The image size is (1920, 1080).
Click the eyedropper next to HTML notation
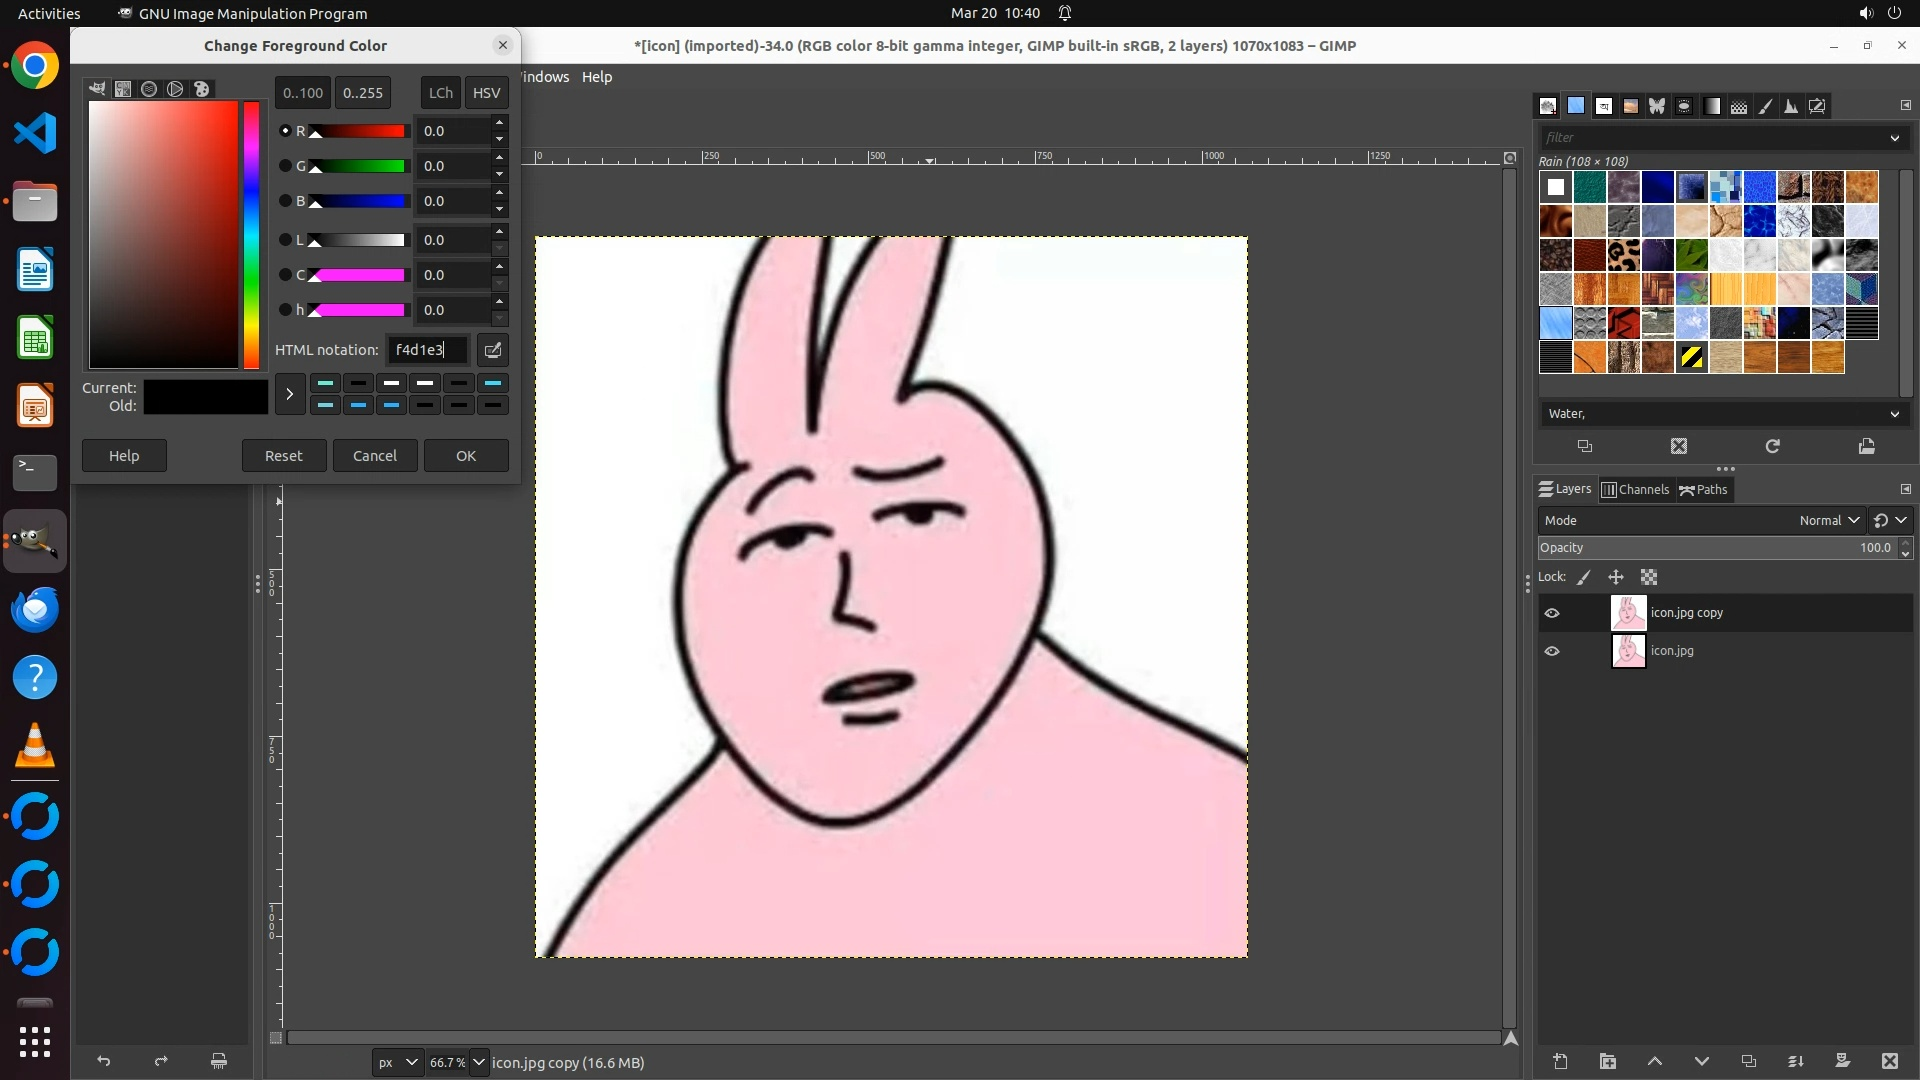tap(493, 350)
